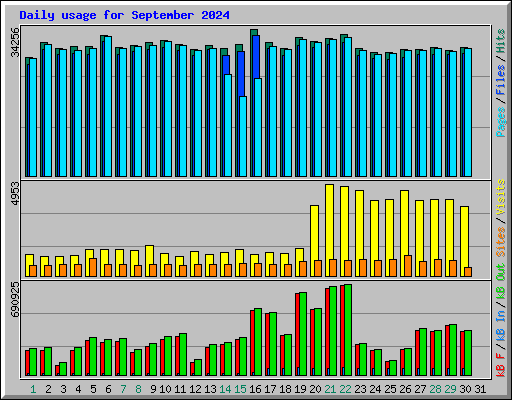Select the yellow visits bar for day 9
The image size is (512, 400).
click(149, 255)
